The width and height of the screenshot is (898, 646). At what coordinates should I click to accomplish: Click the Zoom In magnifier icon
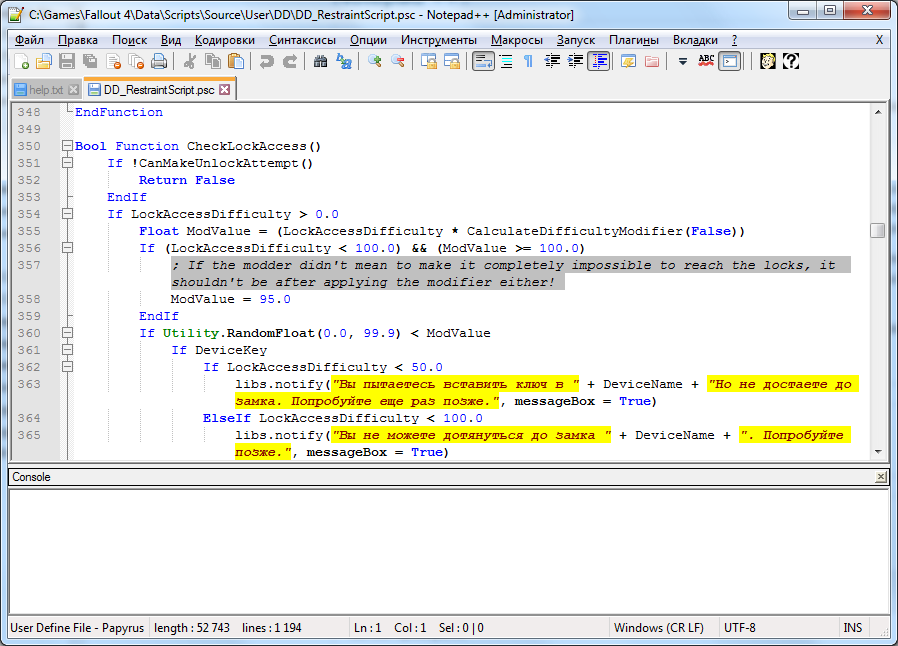[375, 62]
